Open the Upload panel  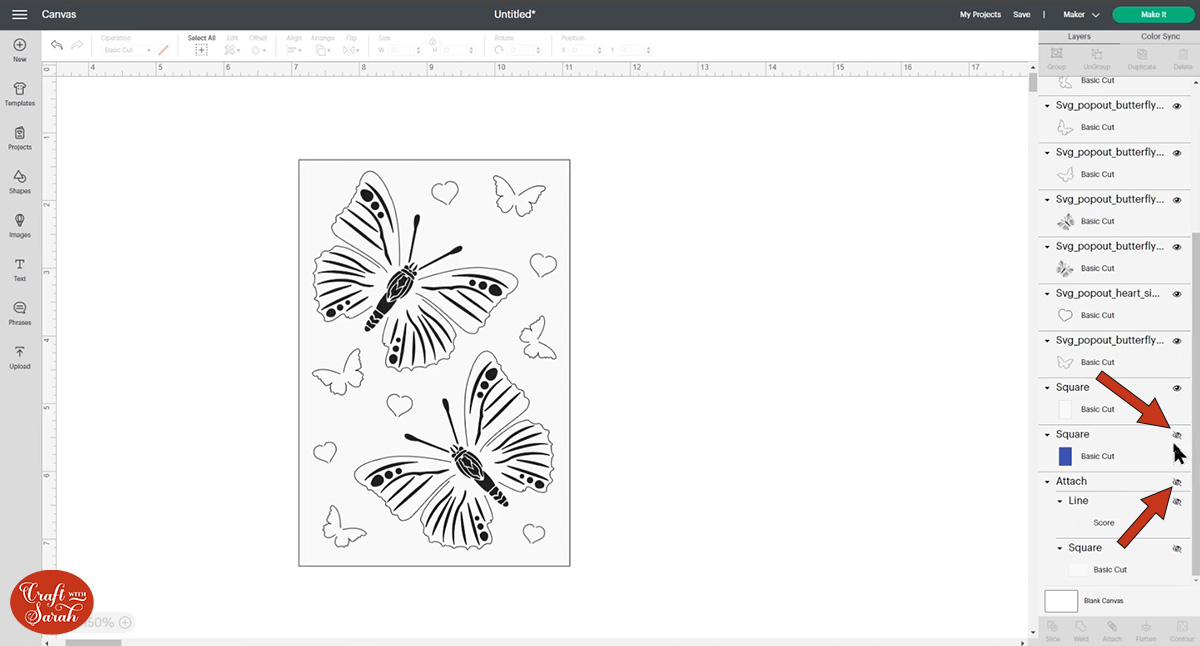[x=19, y=357]
